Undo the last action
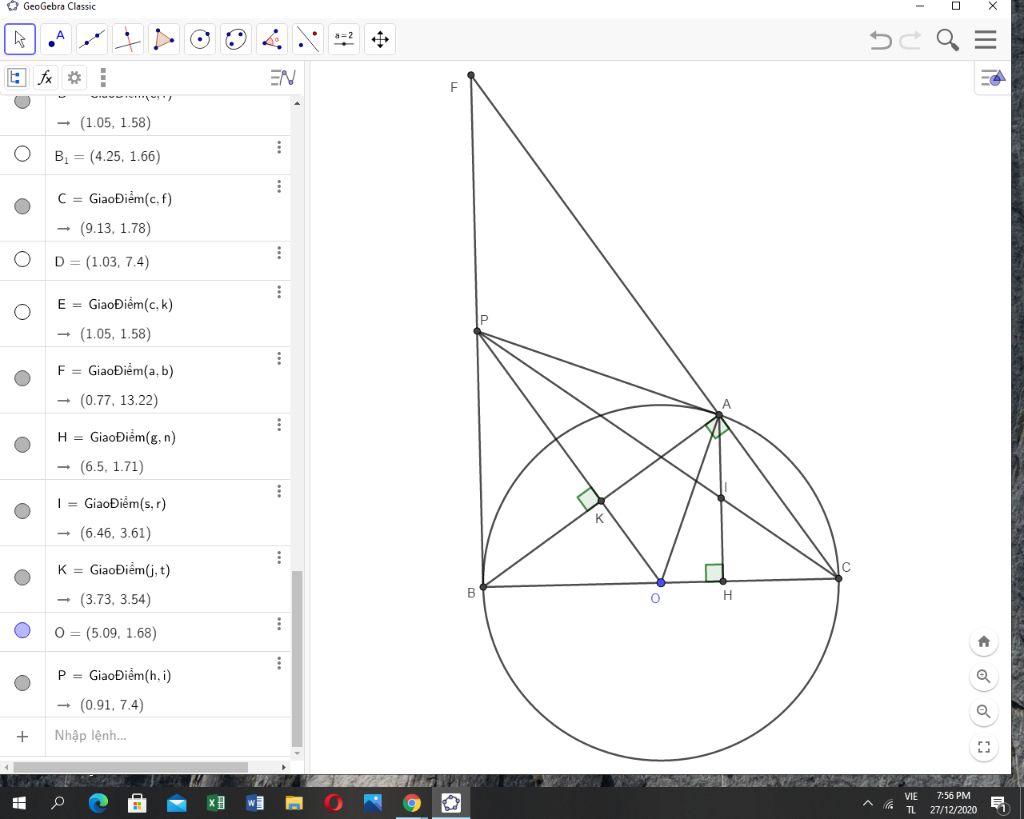The width and height of the screenshot is (1024, 819). (880, 40)
